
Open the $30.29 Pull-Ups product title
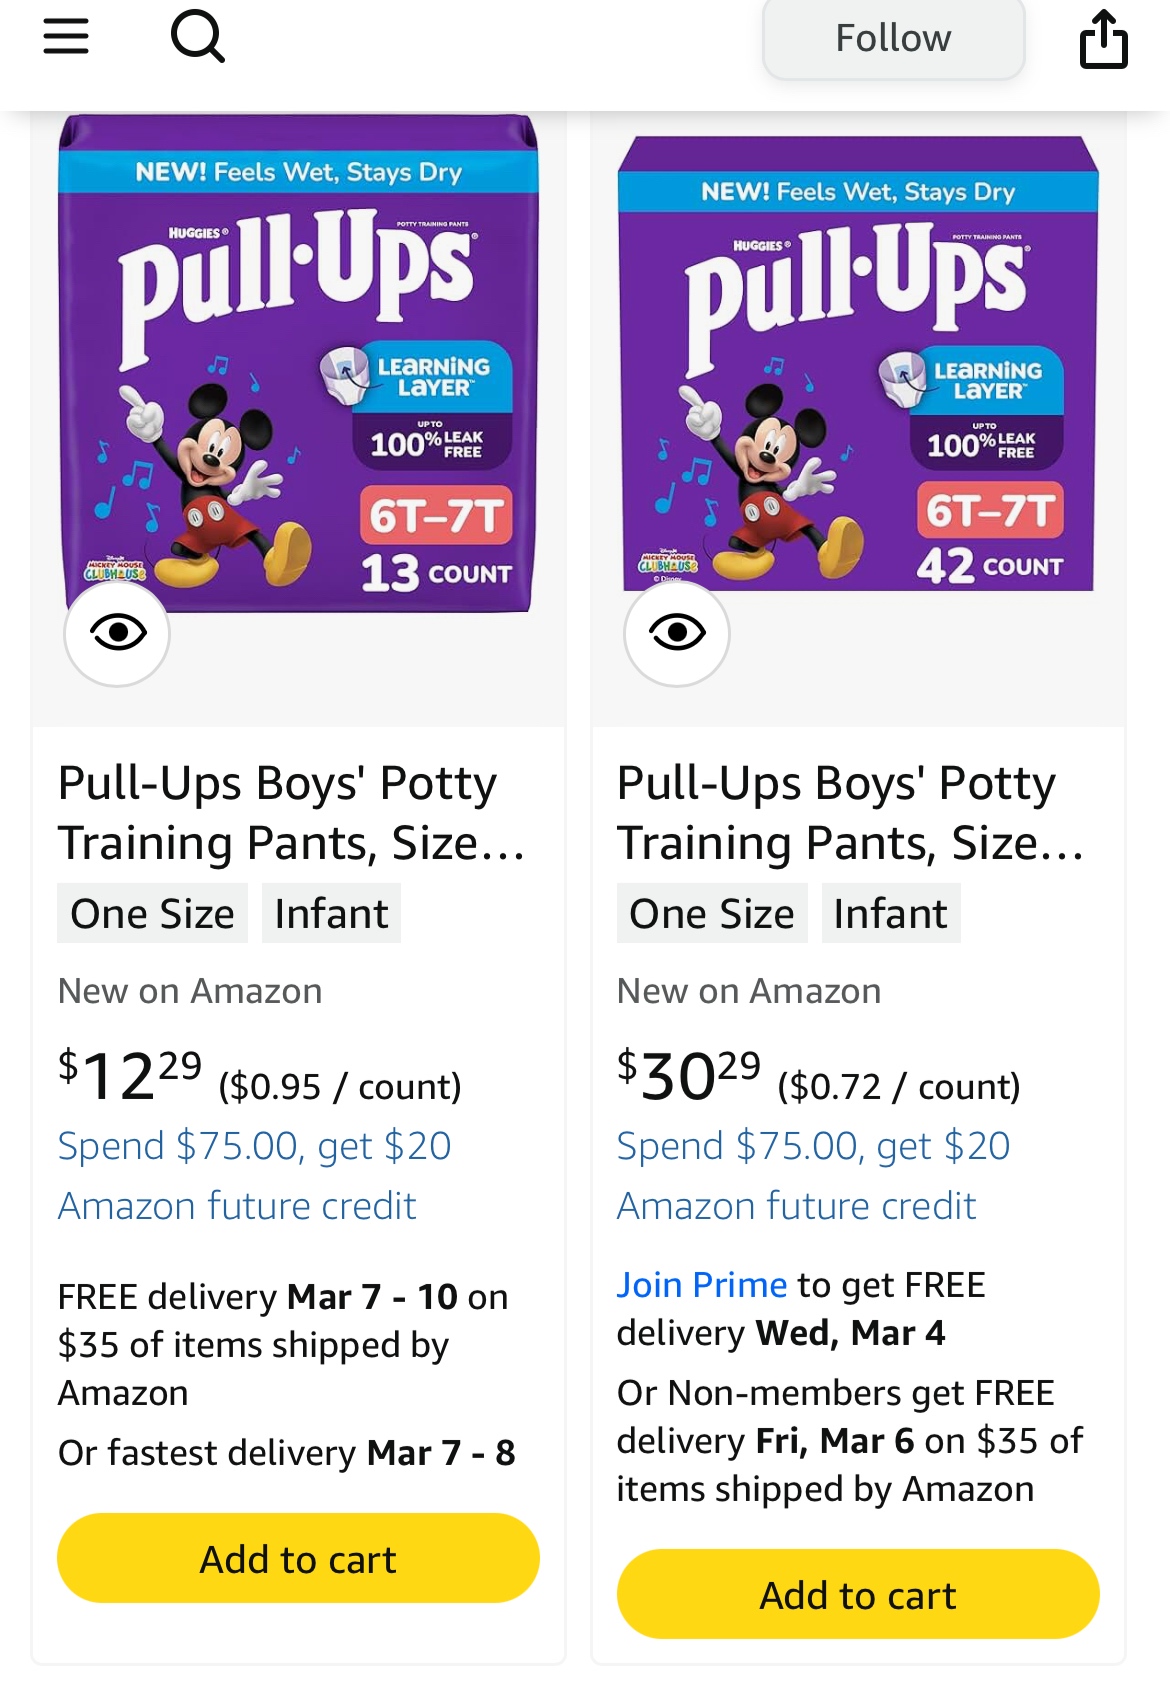[850, 812]
